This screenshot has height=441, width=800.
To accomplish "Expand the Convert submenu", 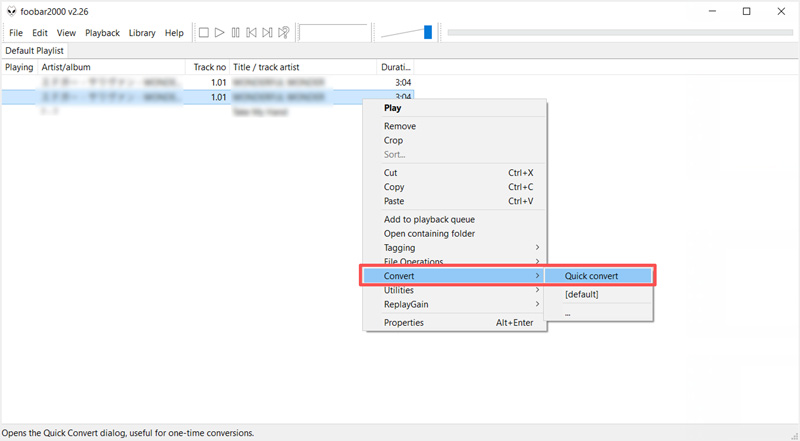I will click(453, 276).
